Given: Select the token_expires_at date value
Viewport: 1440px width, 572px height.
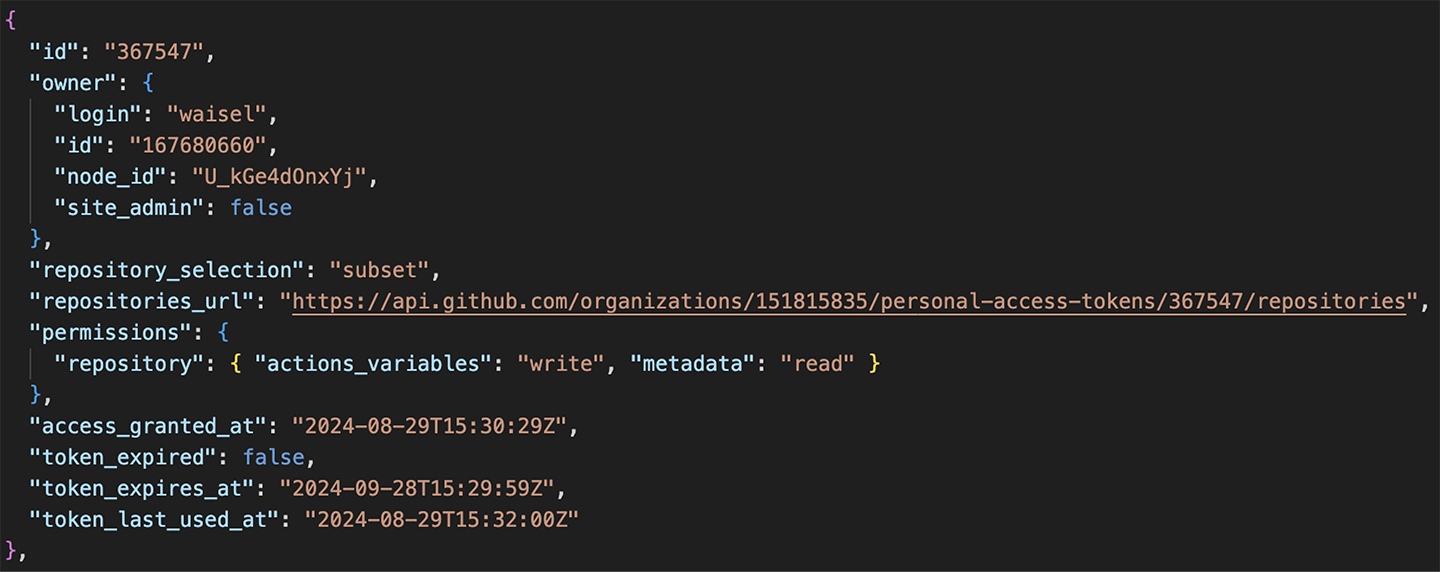Looking at the screenshot, I should pos(418,488).
